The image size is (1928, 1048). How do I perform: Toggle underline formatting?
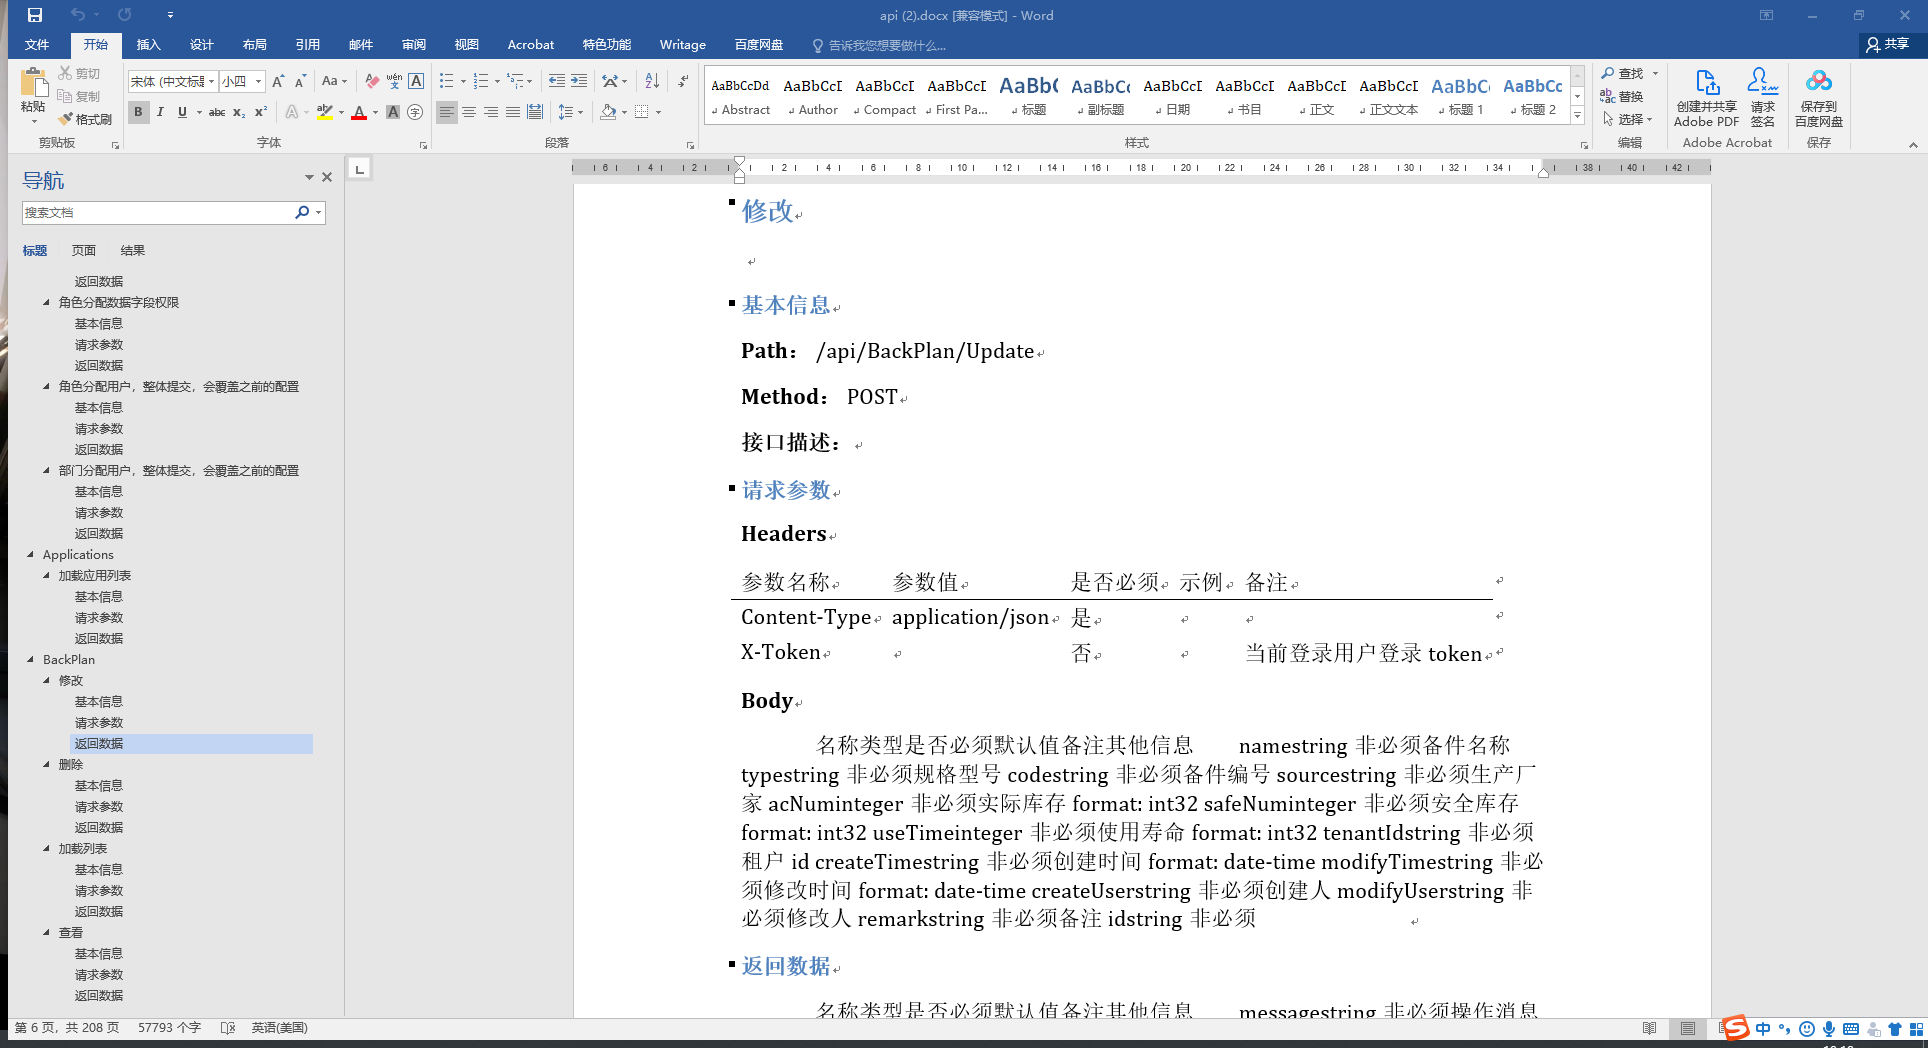coord(181,112)
